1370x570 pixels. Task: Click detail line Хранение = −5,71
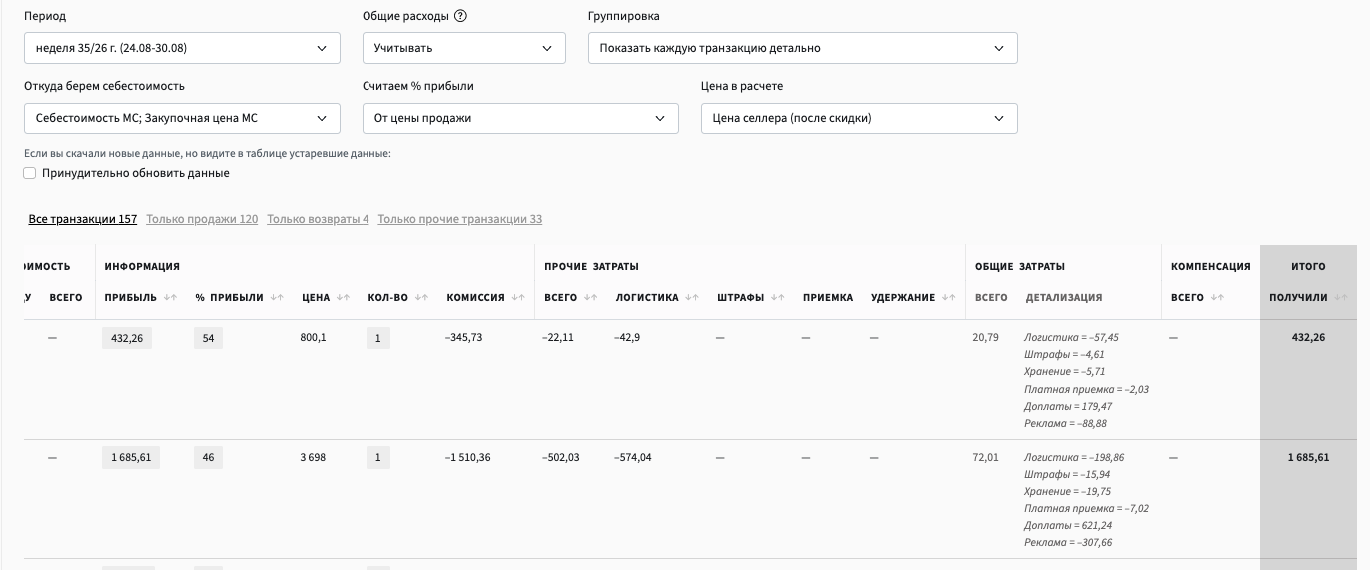[1064, 372]
